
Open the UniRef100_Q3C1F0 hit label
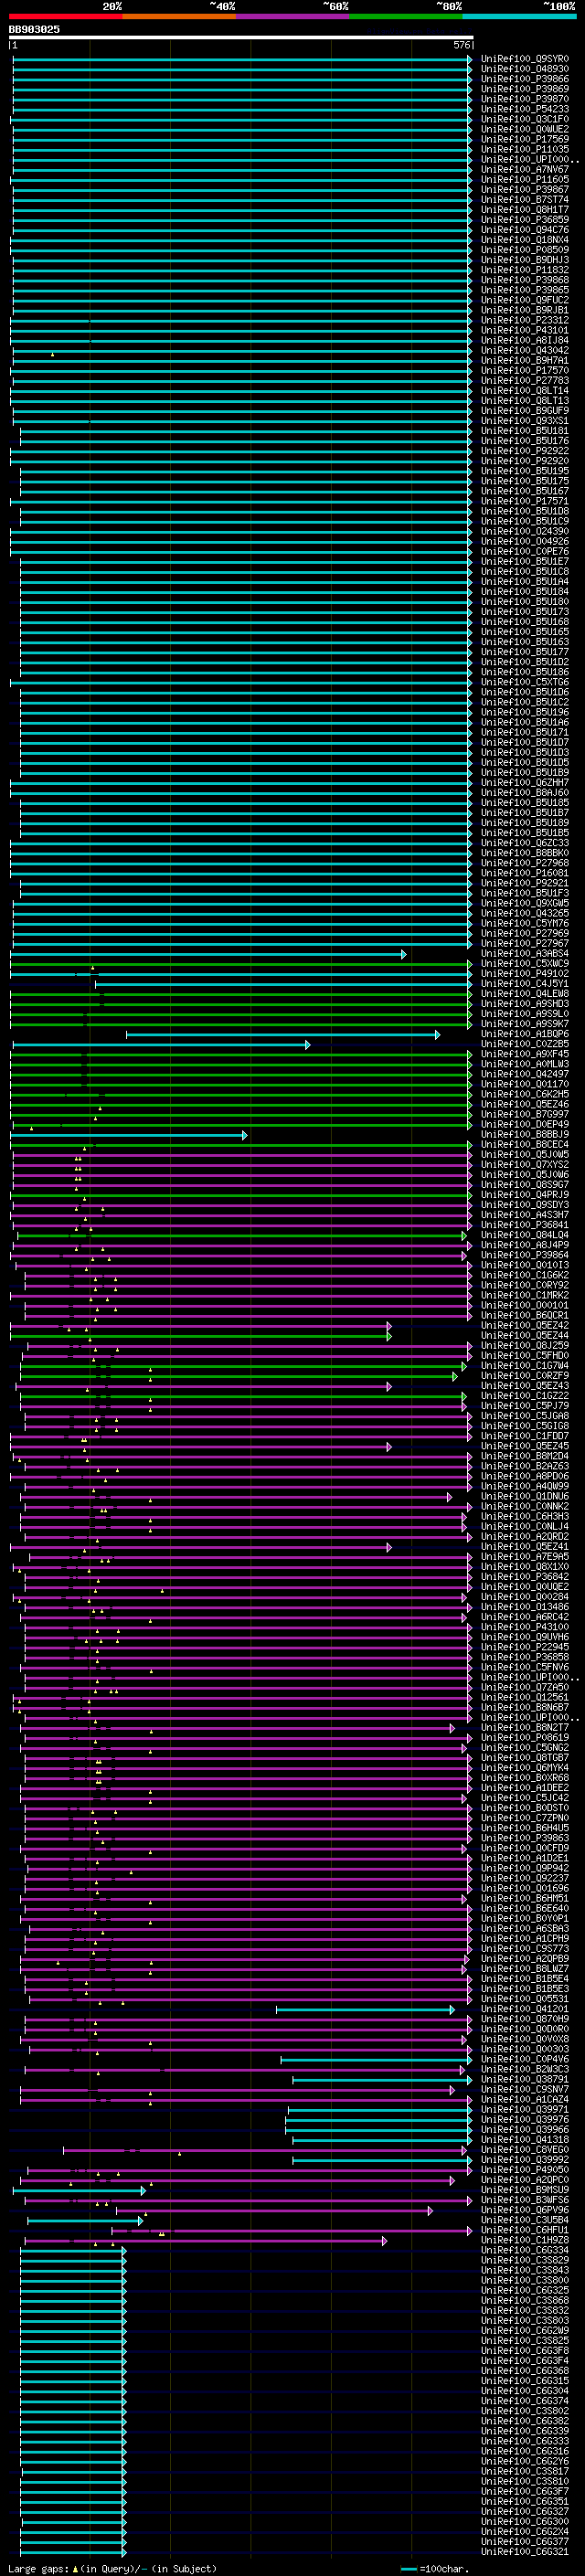(x=524, y=119)
